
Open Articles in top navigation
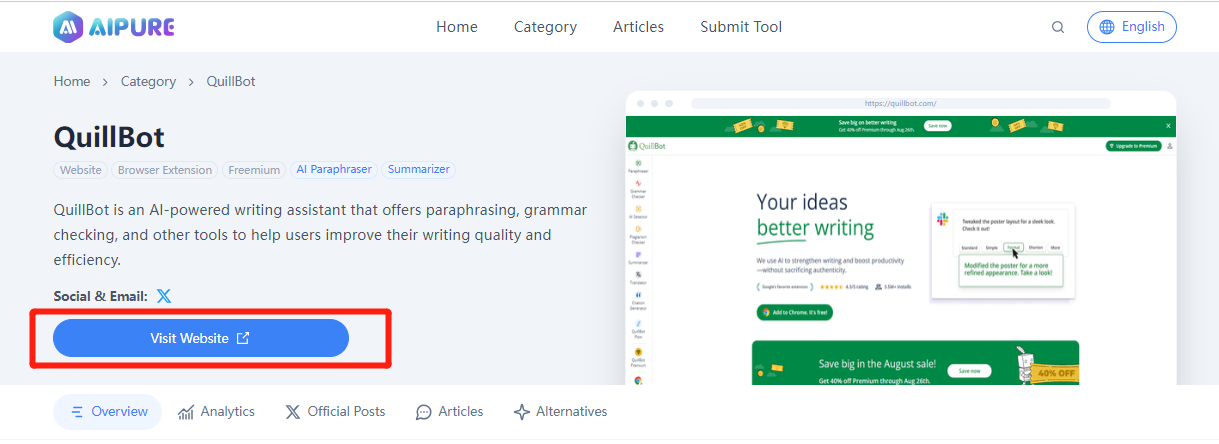(x=638, y=27)
